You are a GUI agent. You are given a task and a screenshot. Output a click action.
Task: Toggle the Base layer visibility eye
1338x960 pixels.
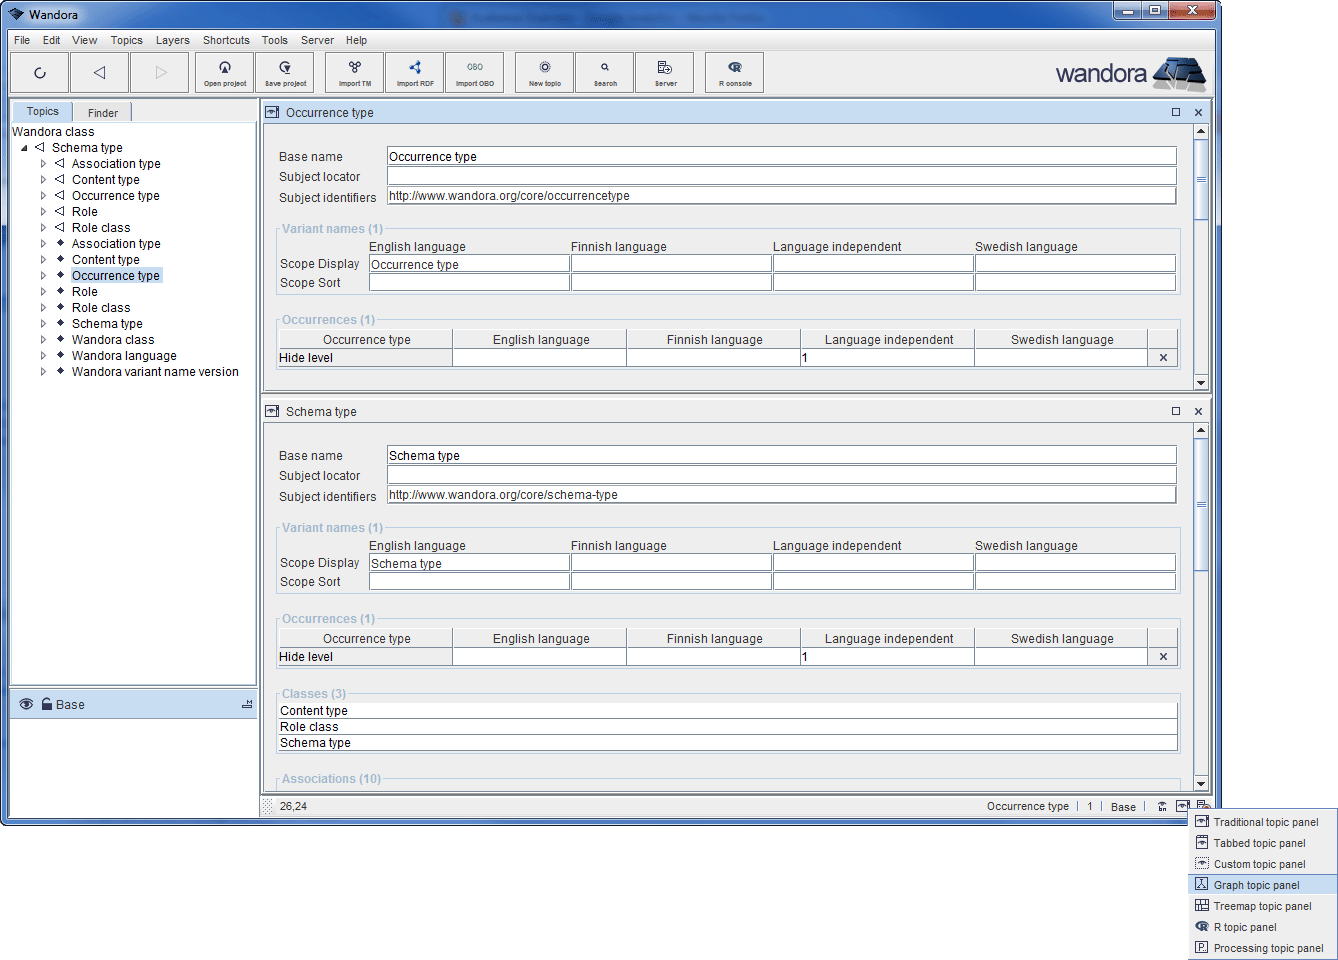(x=25, y=704)
